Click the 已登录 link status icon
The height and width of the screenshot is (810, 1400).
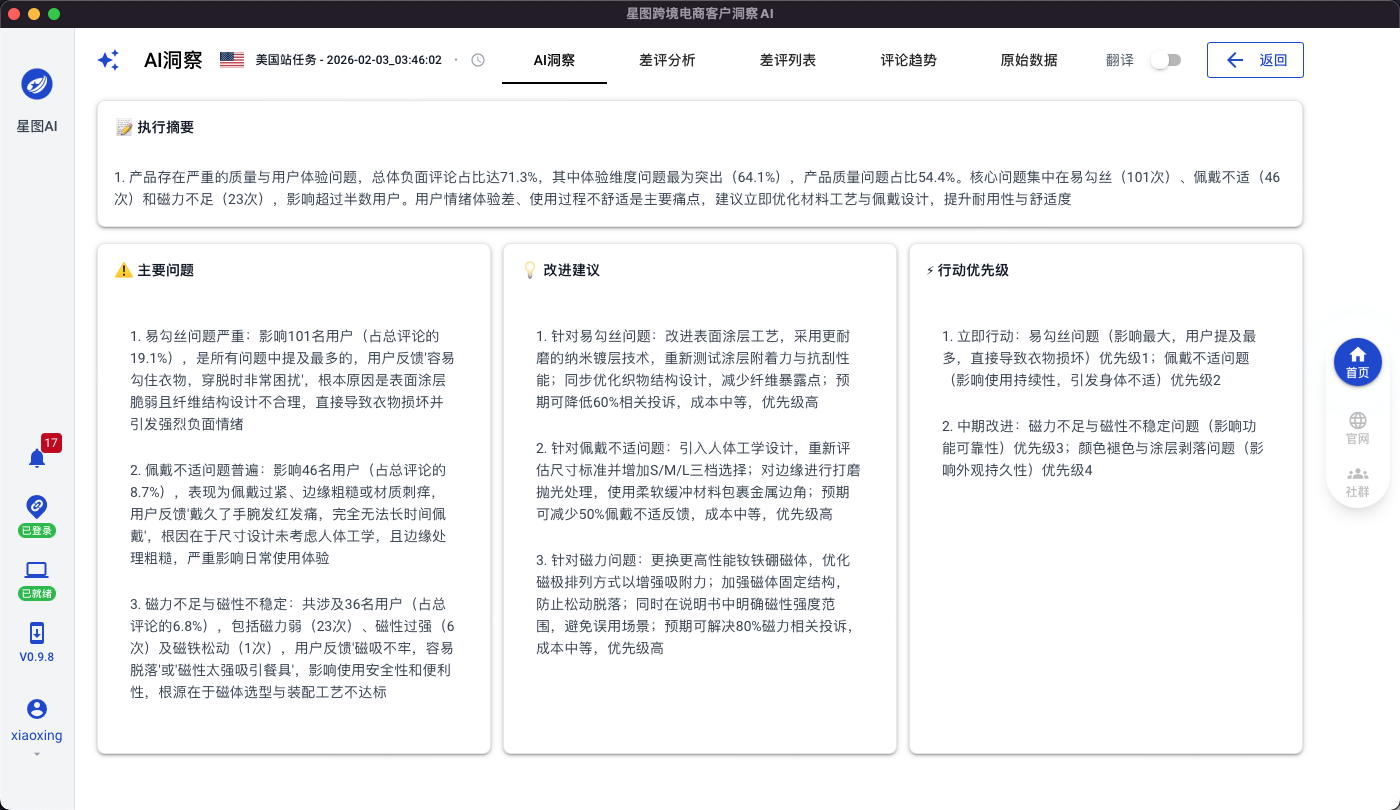click(37, 506)
